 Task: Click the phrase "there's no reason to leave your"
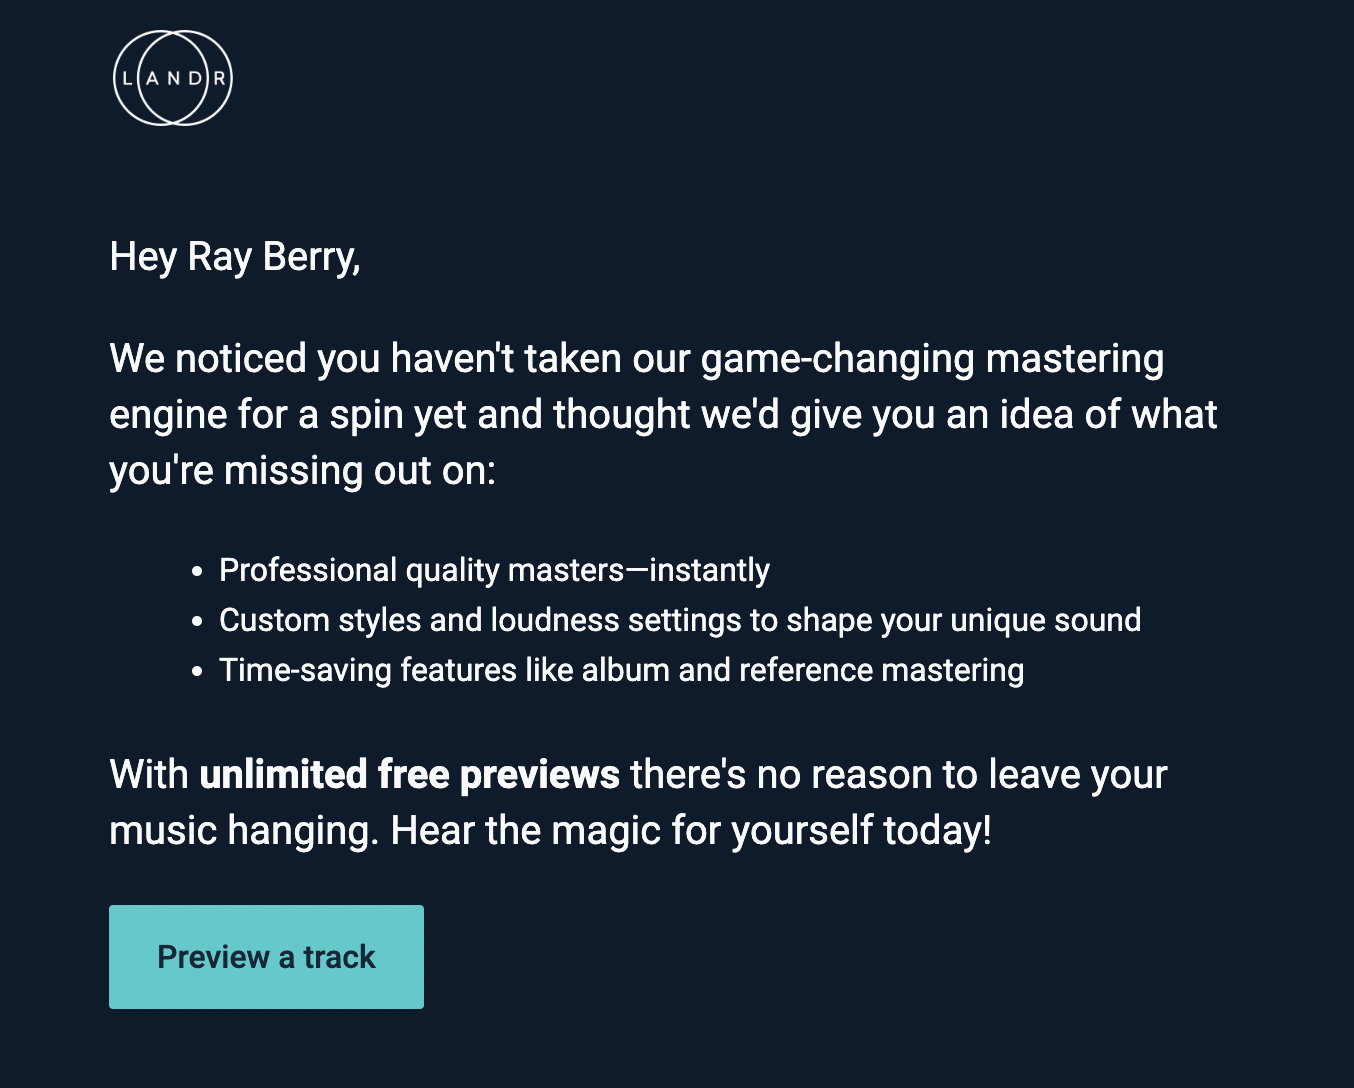pos(898,775)
